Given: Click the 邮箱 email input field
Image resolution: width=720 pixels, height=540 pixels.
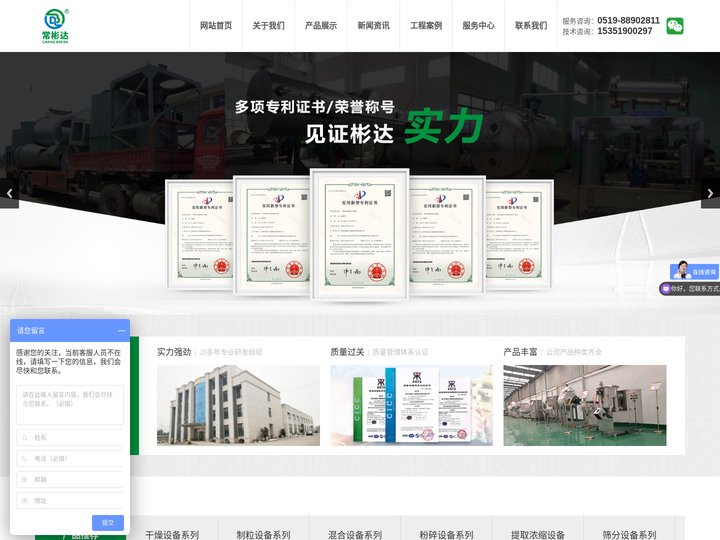Looking at the screenshot, I should pos(70,479).
